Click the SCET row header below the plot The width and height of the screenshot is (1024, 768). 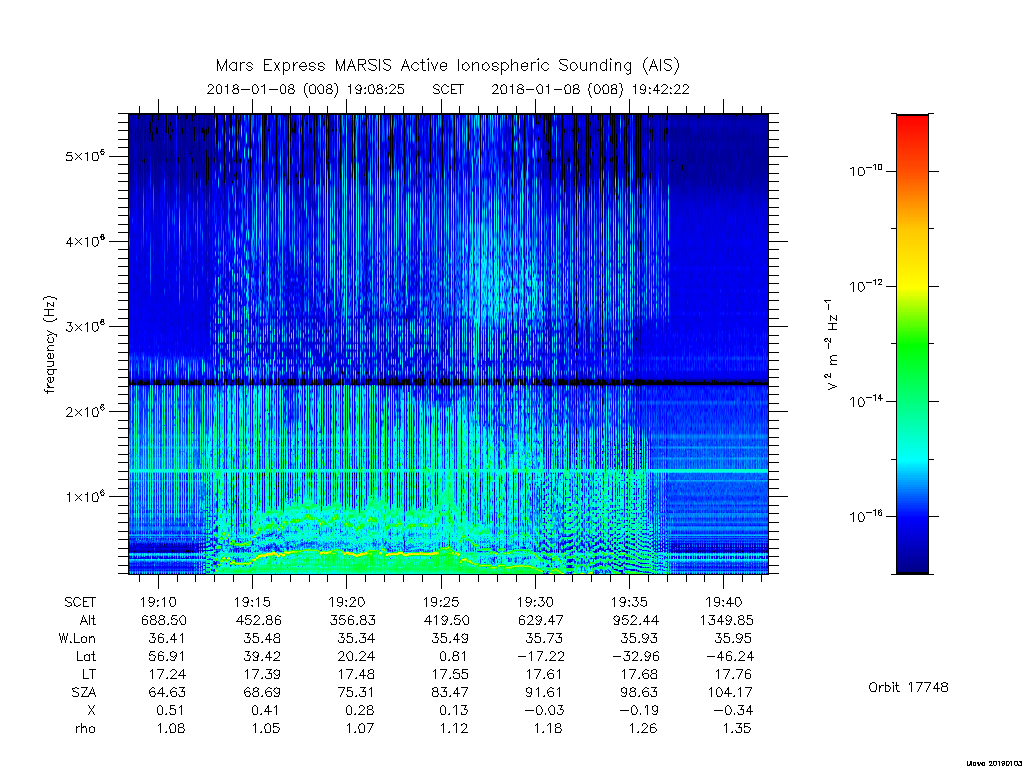pos(80,602)
